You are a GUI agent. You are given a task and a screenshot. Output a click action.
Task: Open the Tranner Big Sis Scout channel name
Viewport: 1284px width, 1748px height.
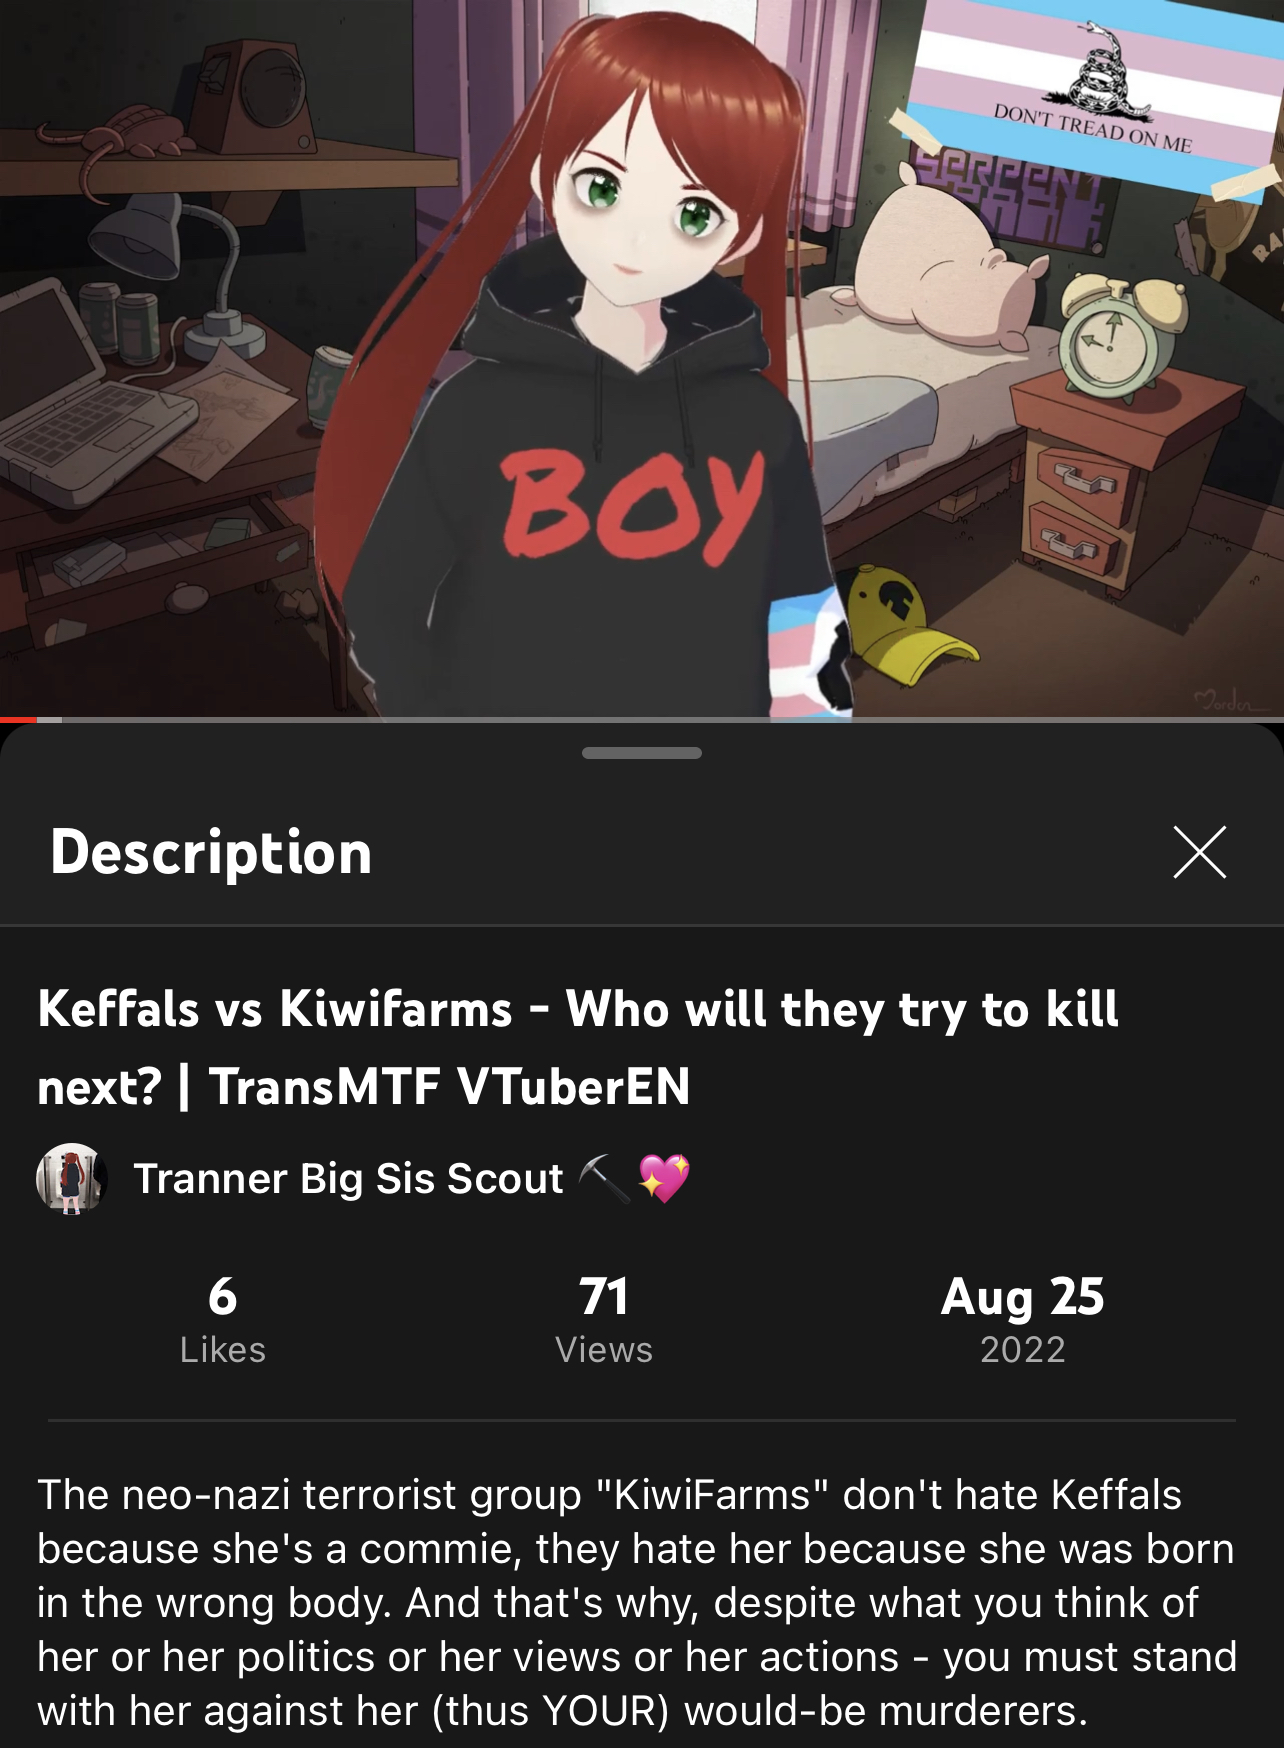coord(348,1178)
